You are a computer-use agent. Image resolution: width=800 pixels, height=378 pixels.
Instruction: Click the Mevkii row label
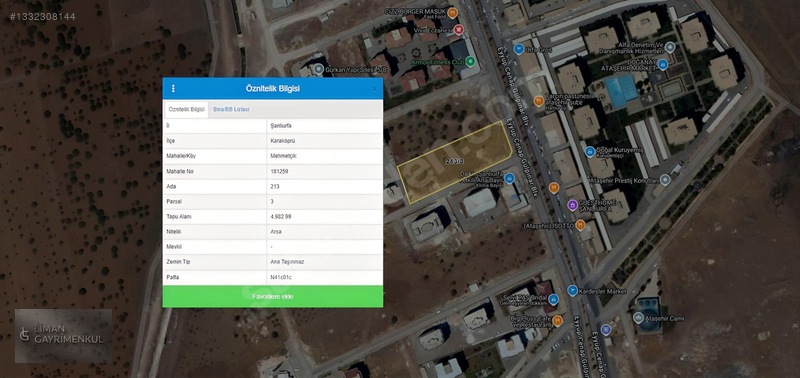point(174,247)
